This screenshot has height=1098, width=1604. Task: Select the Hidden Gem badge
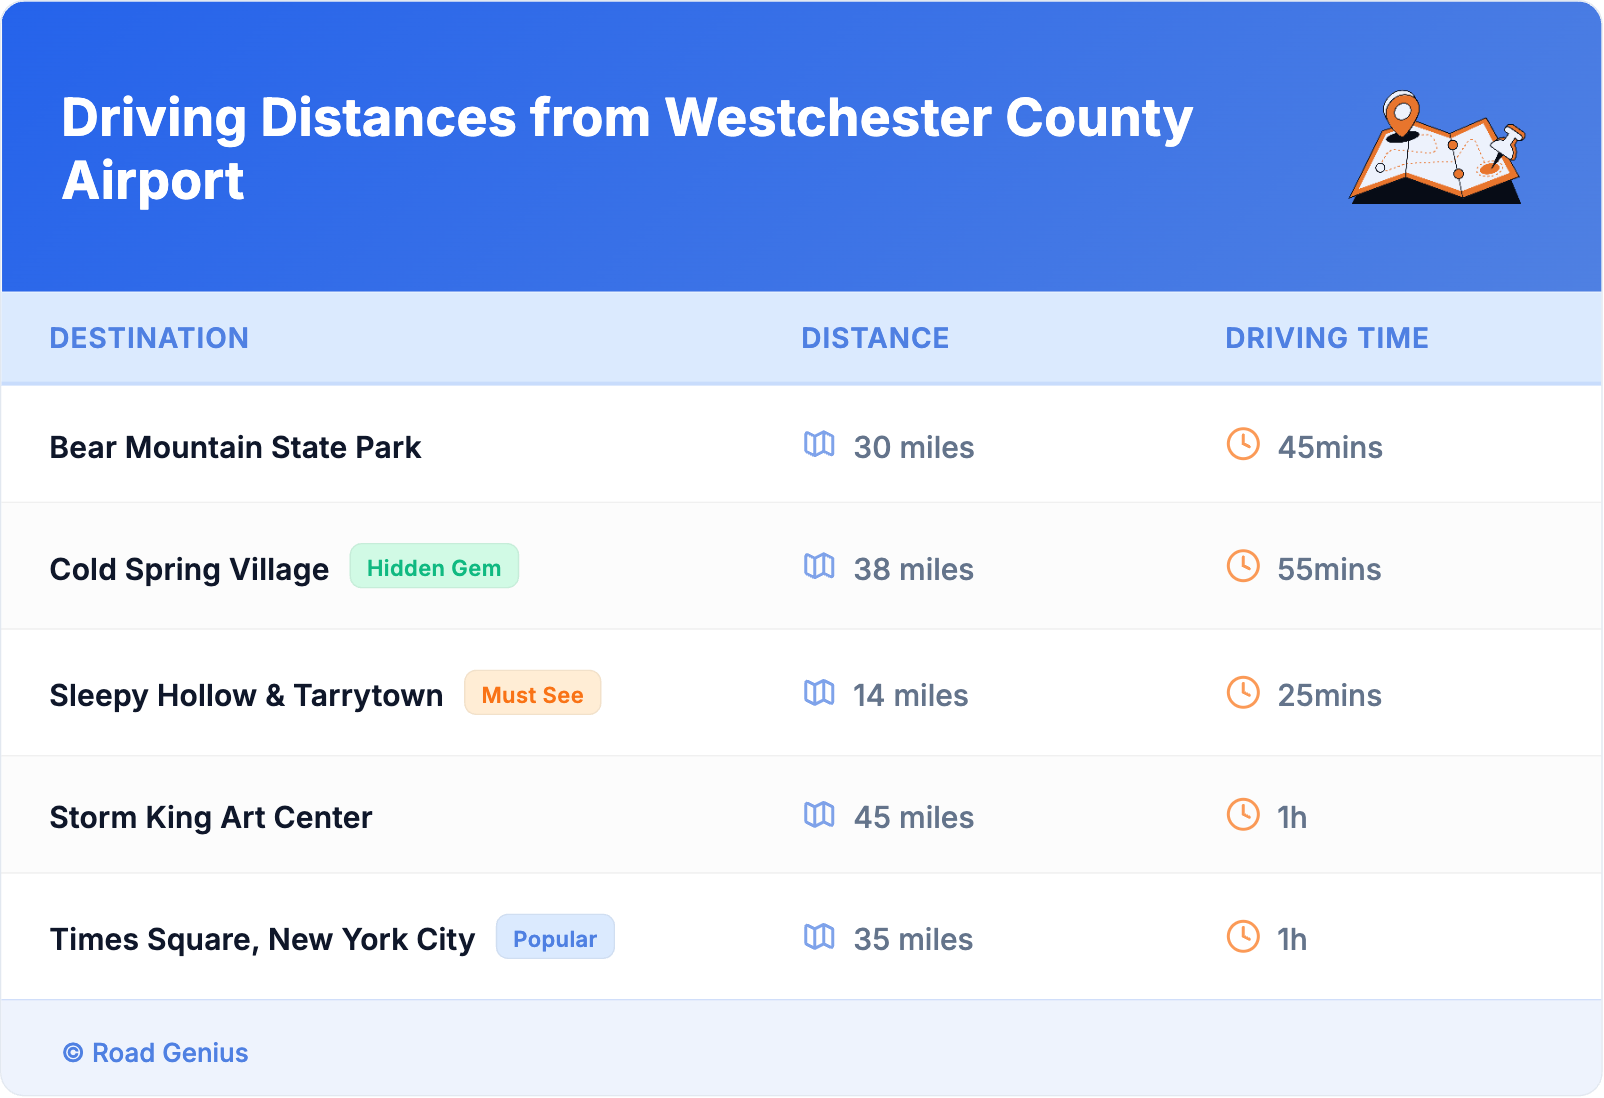point(434,567)
